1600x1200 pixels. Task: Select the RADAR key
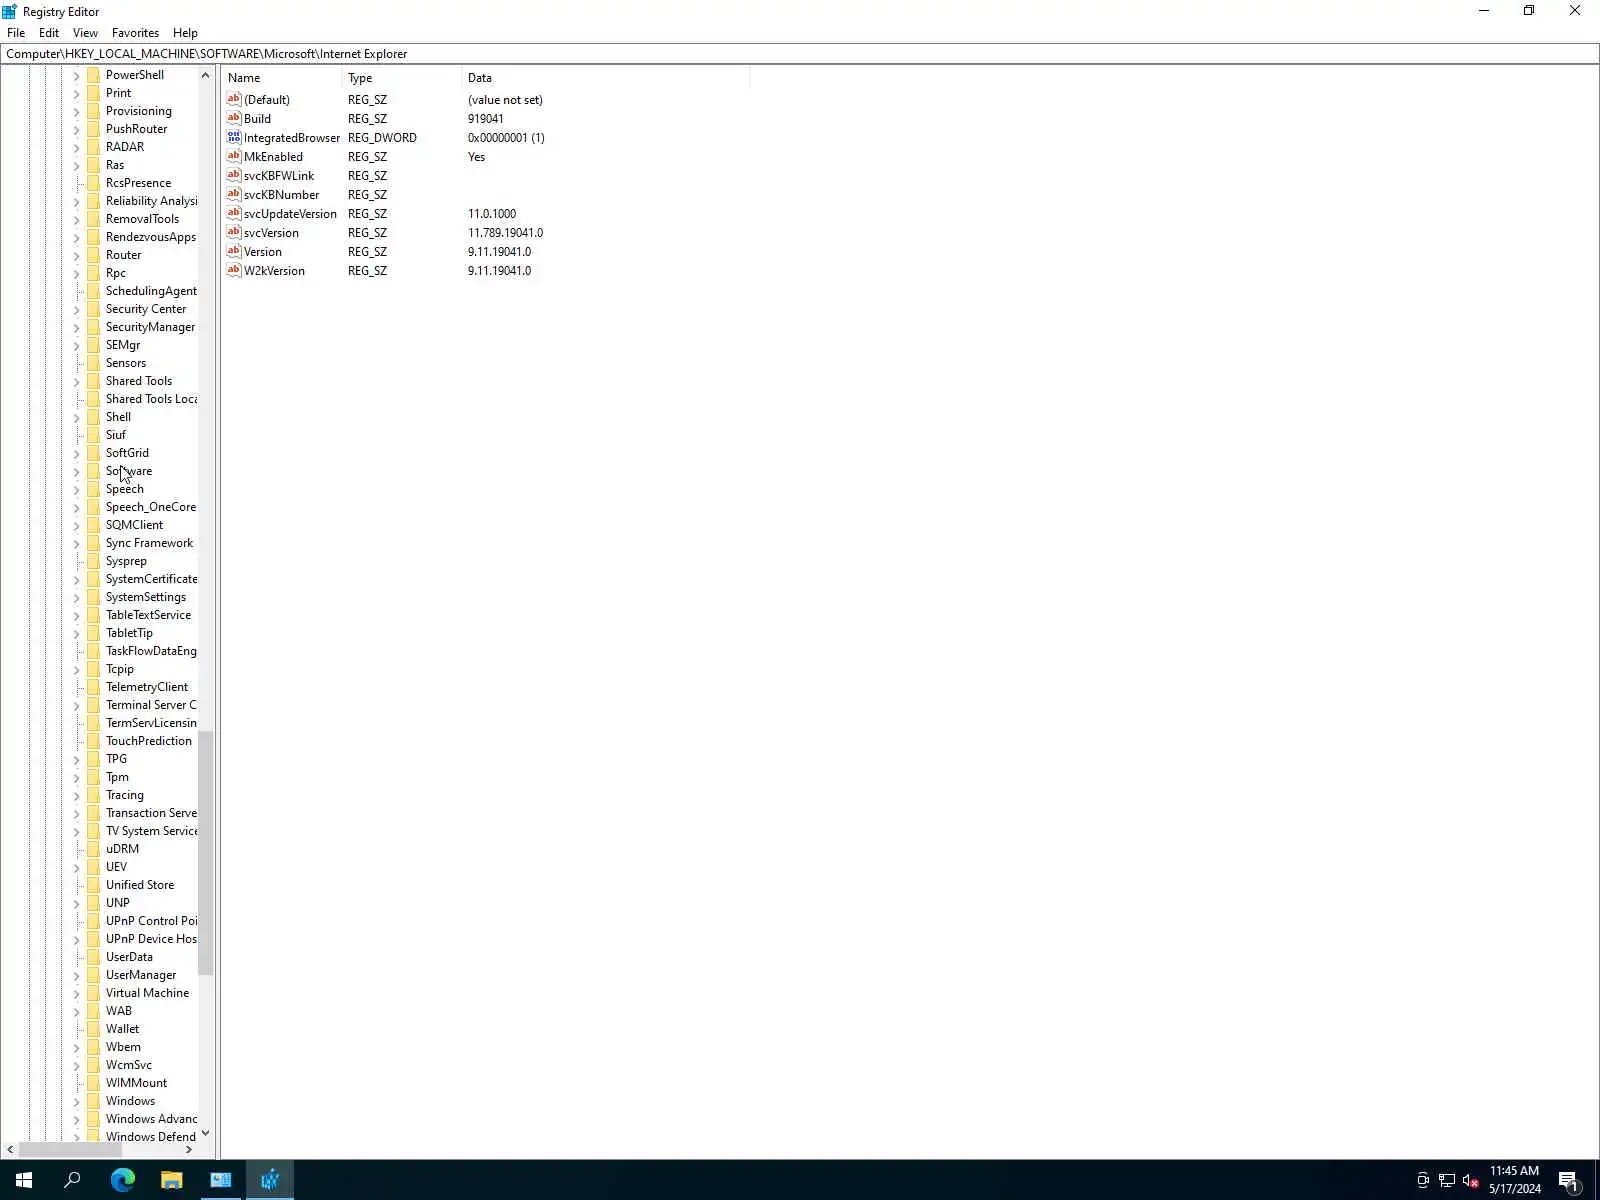[x=125, y=147]
